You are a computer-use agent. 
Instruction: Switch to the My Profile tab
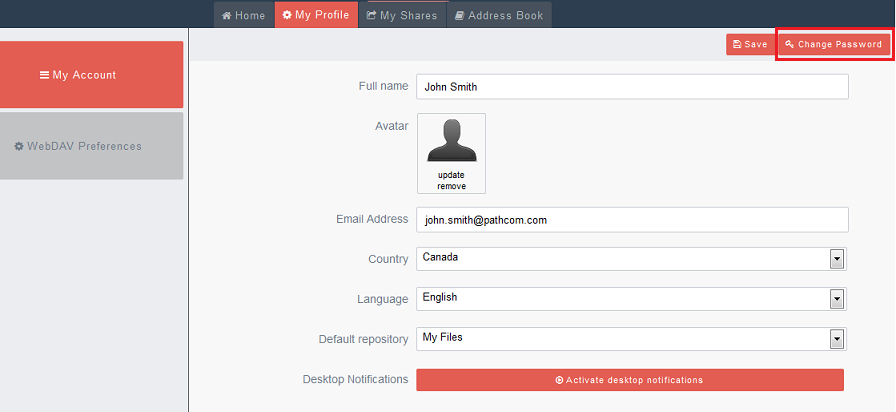[x=316, y=15]
